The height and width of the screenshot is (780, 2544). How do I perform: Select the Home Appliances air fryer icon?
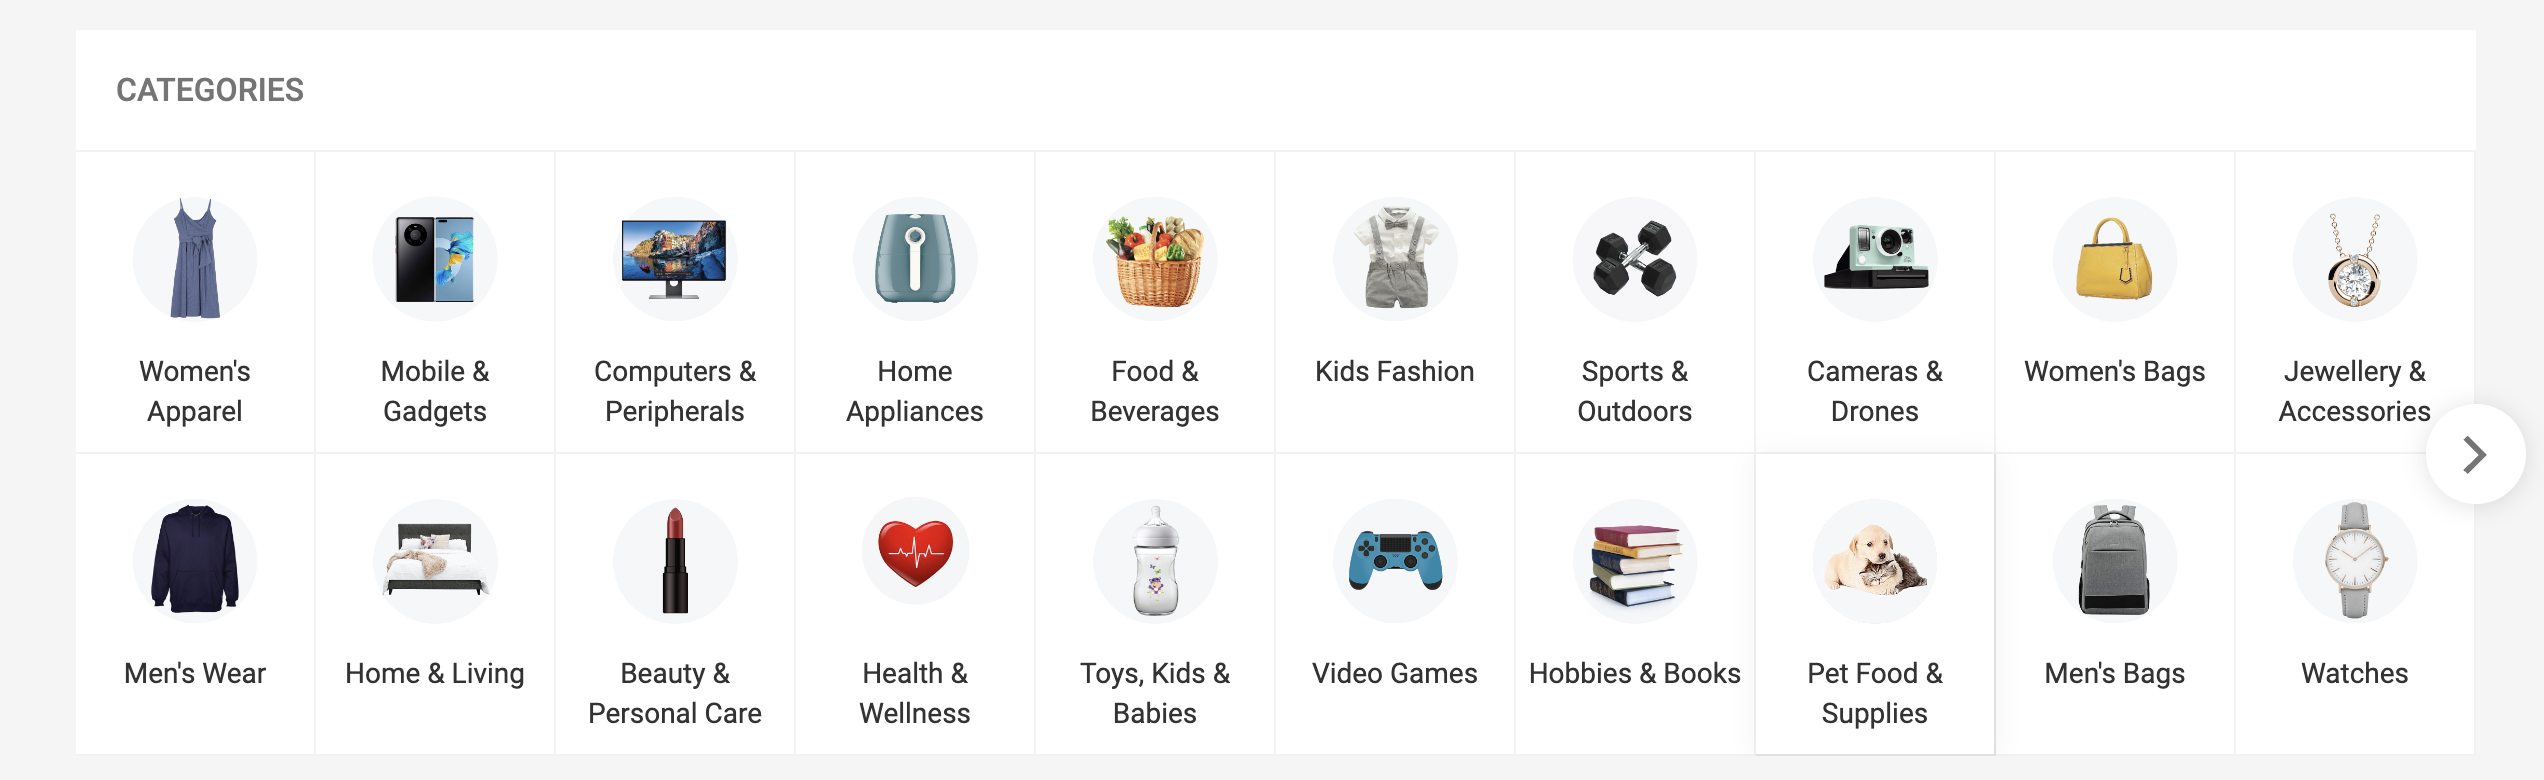[x=915, y=258]
